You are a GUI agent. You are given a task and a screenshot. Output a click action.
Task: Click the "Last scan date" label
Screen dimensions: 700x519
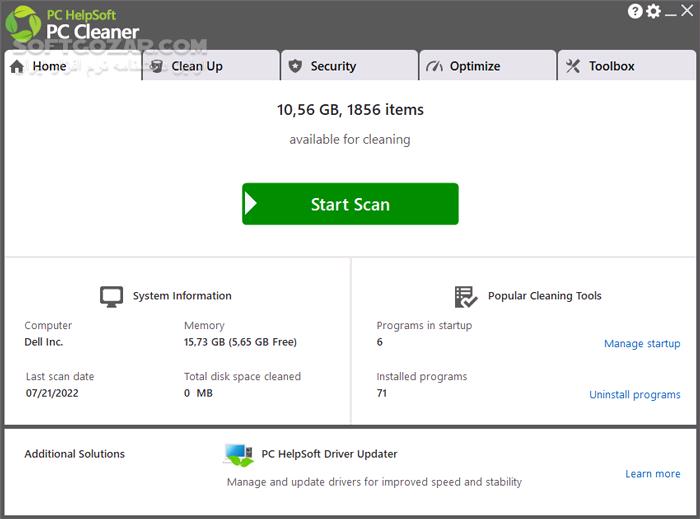pos(60,377)
